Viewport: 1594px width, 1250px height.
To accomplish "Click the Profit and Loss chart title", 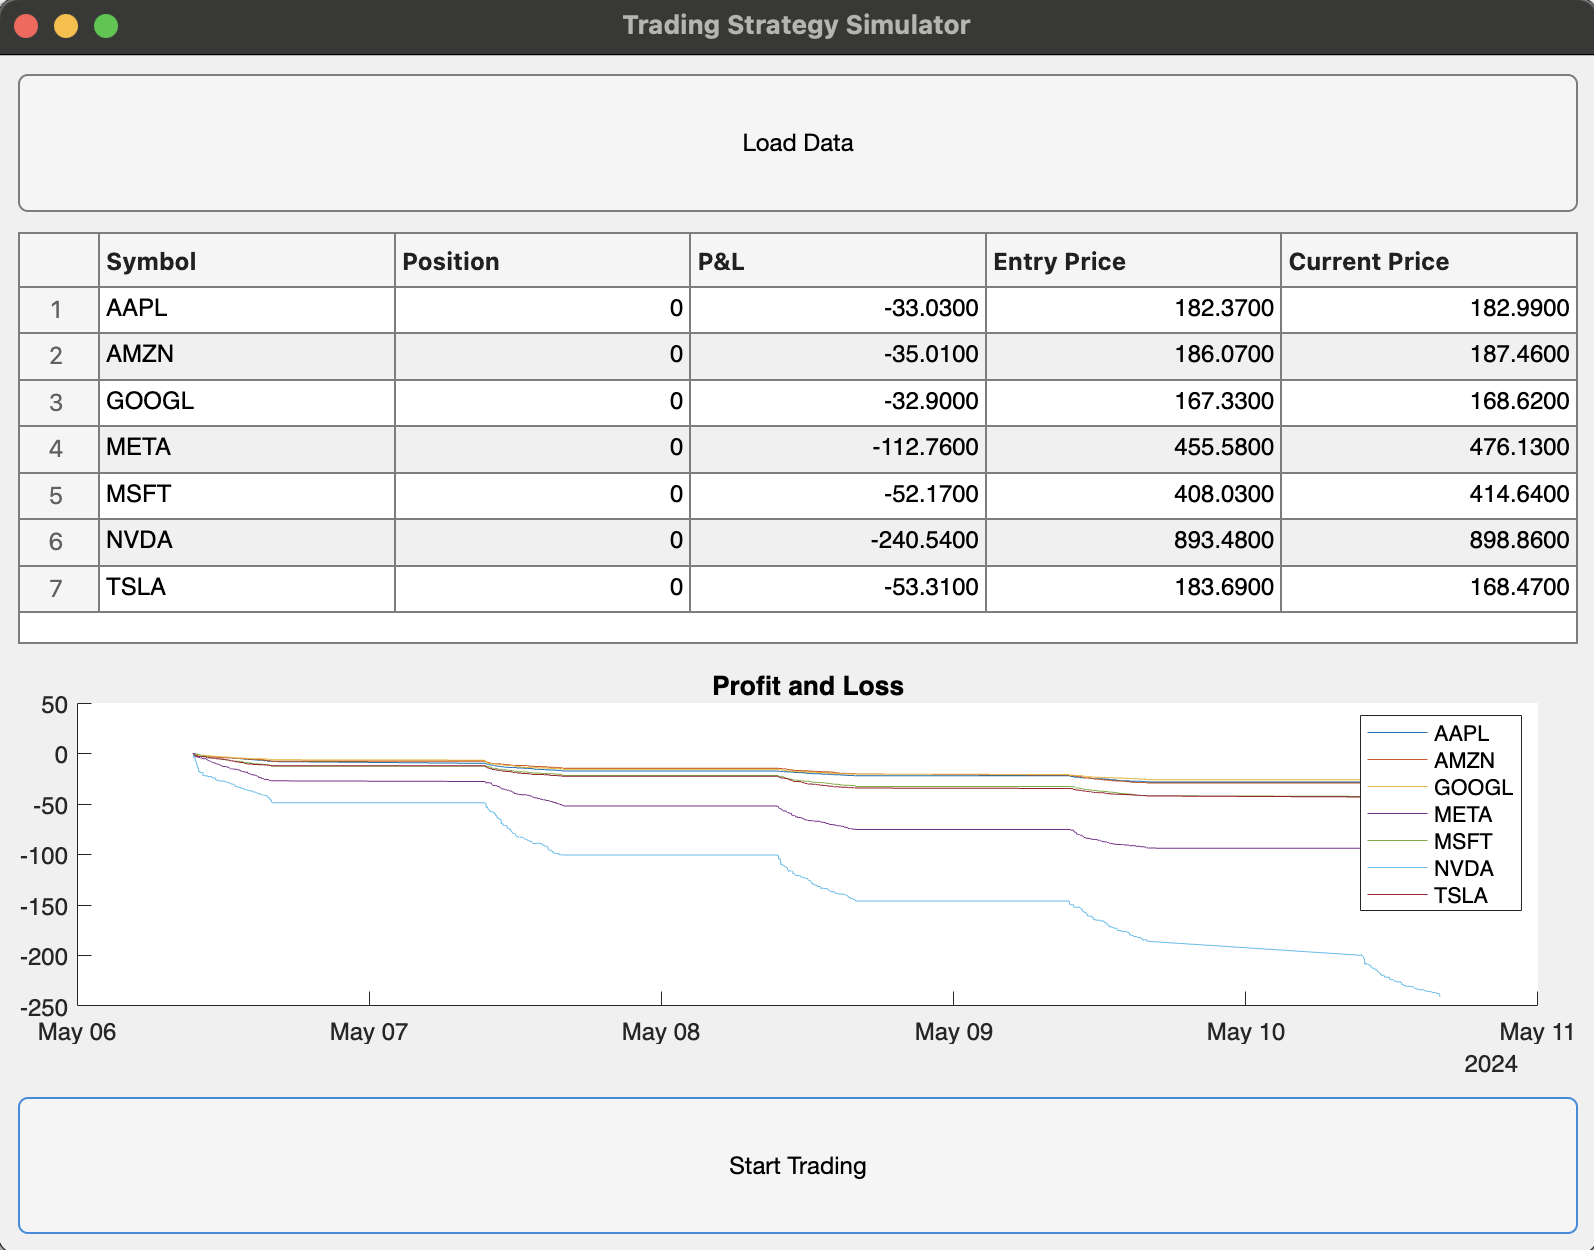I will pos(808,686).
